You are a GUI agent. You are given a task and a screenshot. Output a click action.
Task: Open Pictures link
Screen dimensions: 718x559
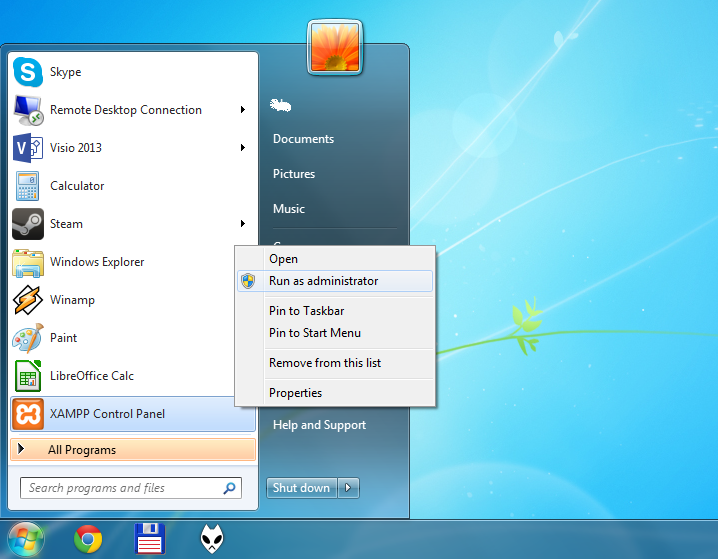[294, 174]
